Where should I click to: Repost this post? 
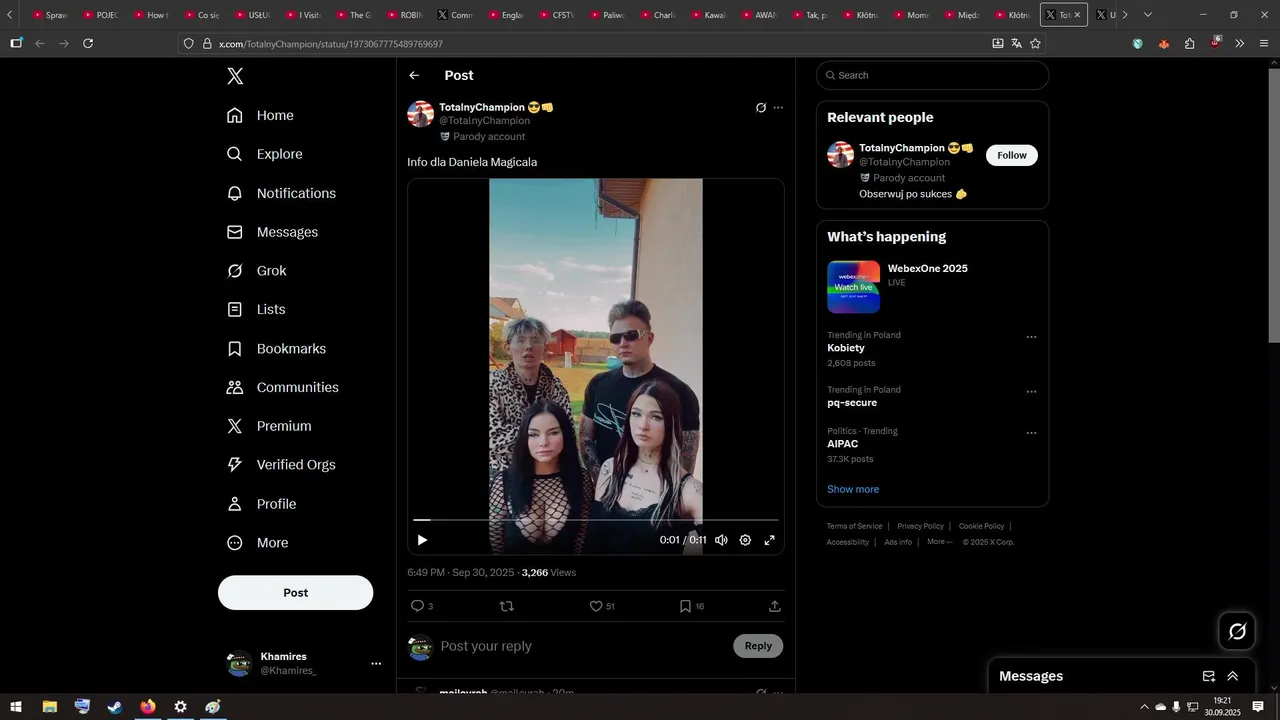pos(507,606)
